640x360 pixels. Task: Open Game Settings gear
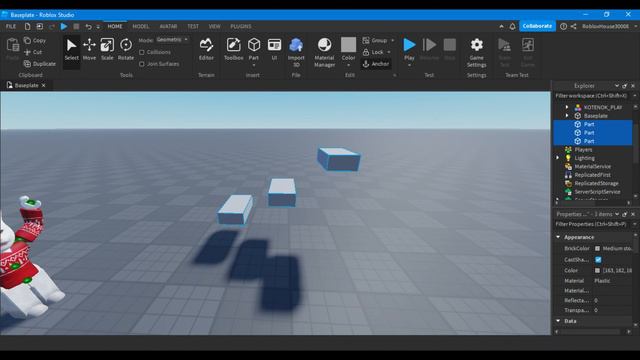point(476,52)
